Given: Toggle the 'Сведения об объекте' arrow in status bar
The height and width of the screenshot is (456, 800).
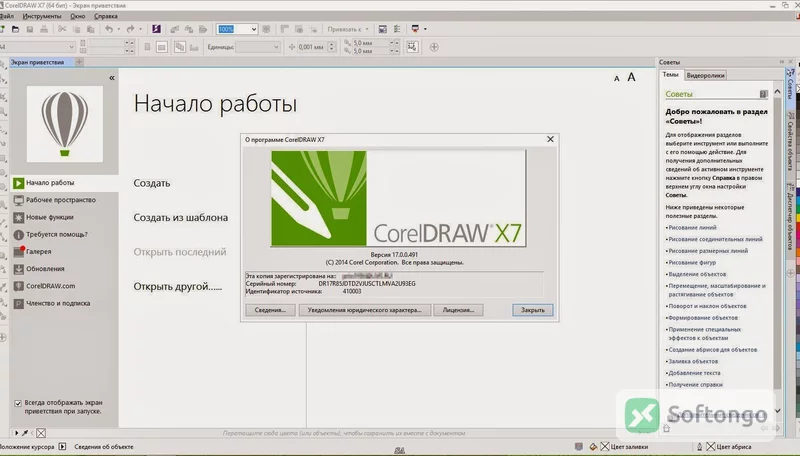Looking at the screenshot, I should pos(62,447).
